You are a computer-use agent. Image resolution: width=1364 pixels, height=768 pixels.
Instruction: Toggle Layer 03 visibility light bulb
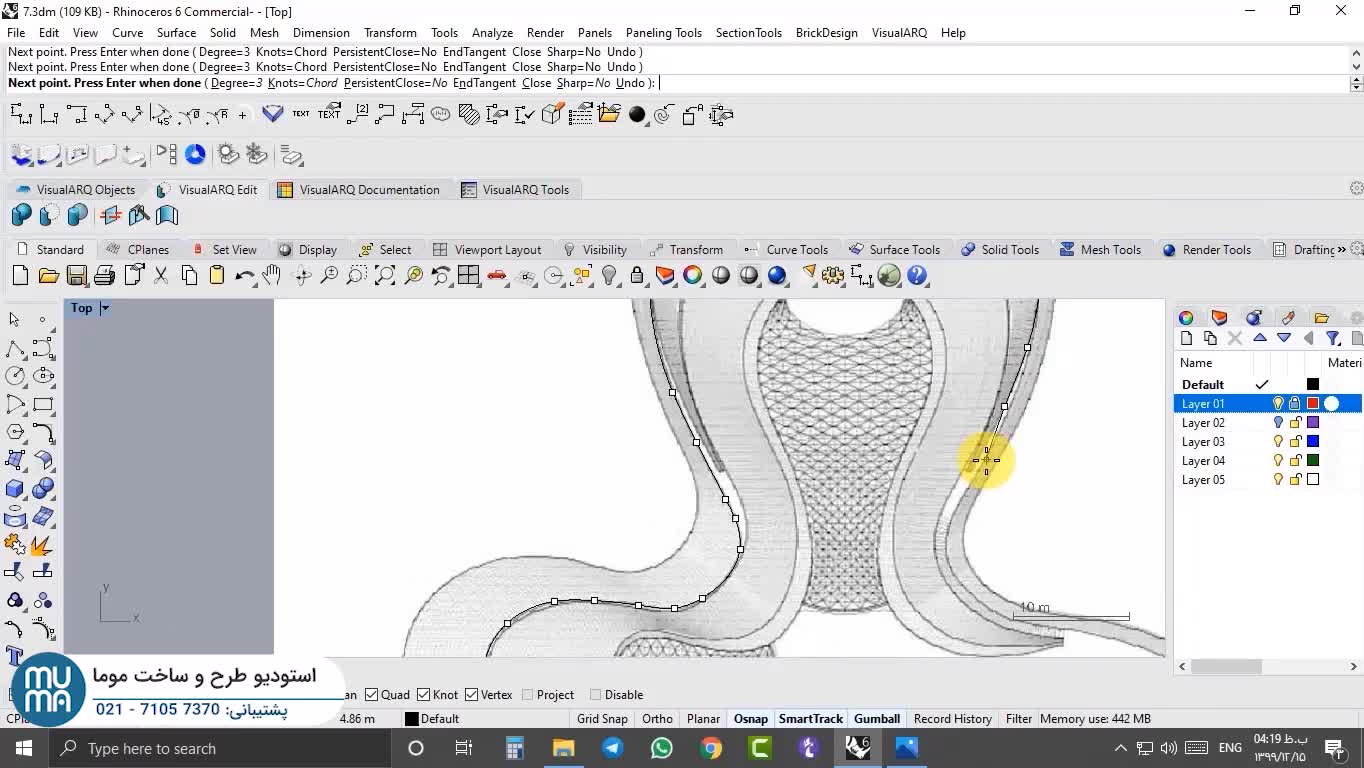(1277, 442)
